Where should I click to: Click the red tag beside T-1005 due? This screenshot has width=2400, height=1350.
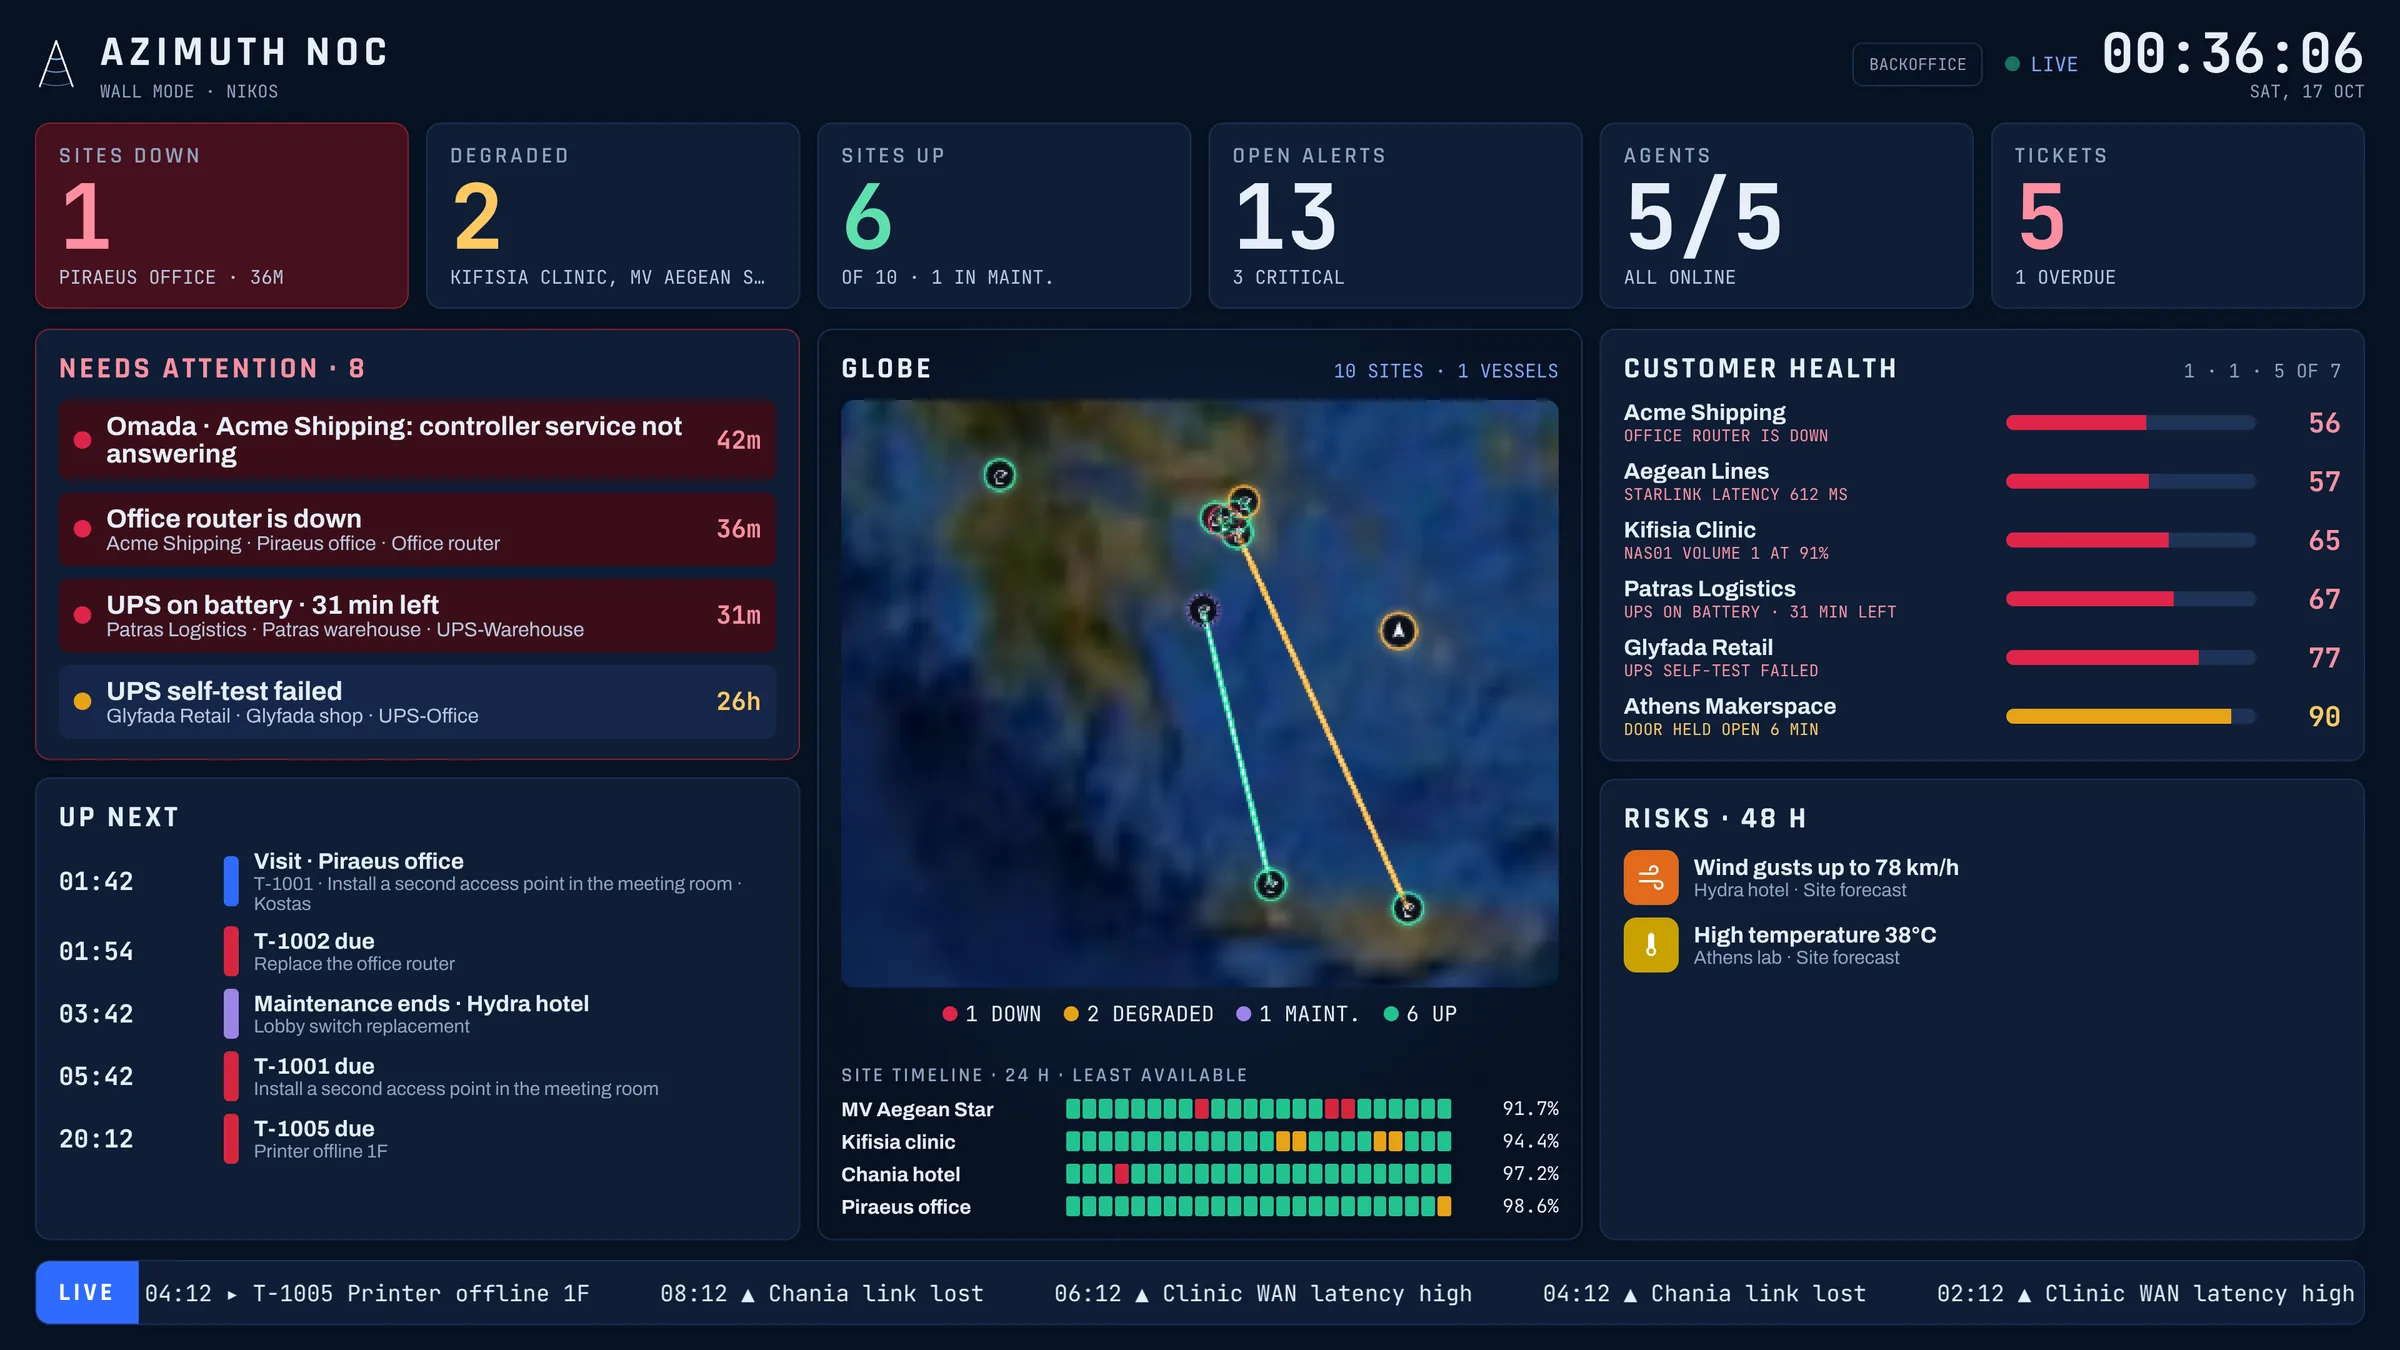(231, 1138)
